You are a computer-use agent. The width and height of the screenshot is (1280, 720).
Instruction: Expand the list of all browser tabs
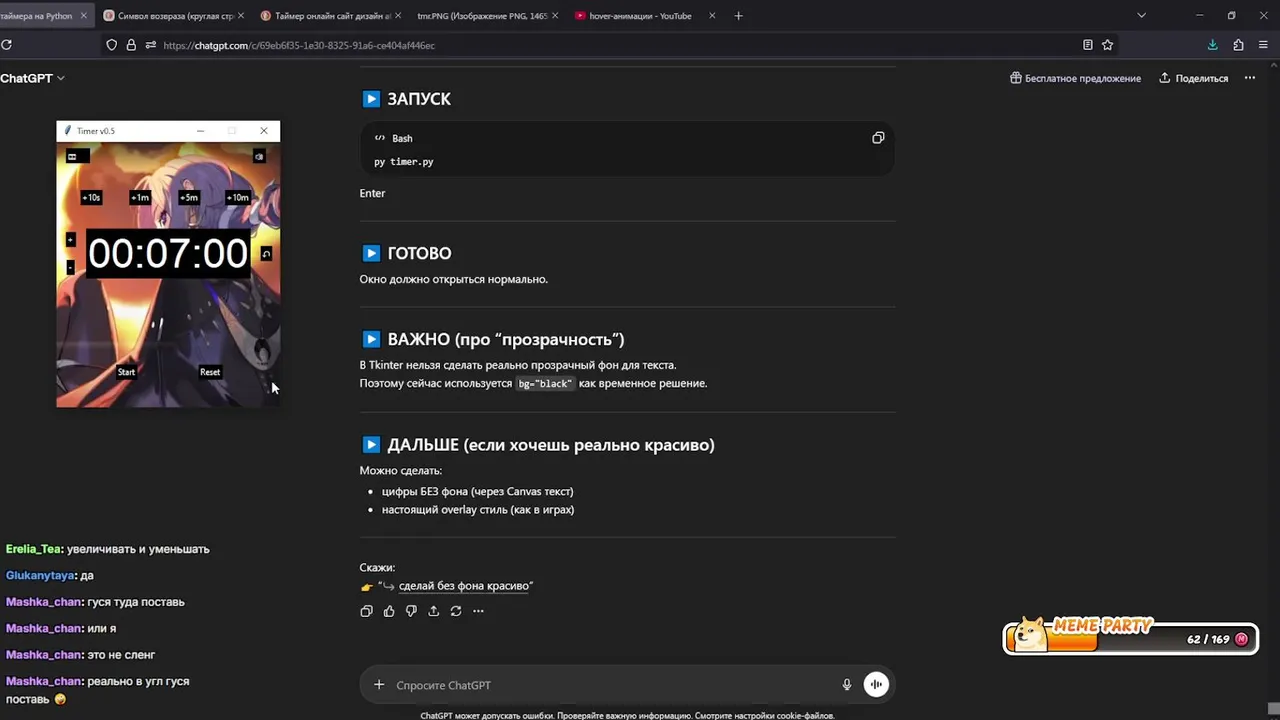[1141, 16]
